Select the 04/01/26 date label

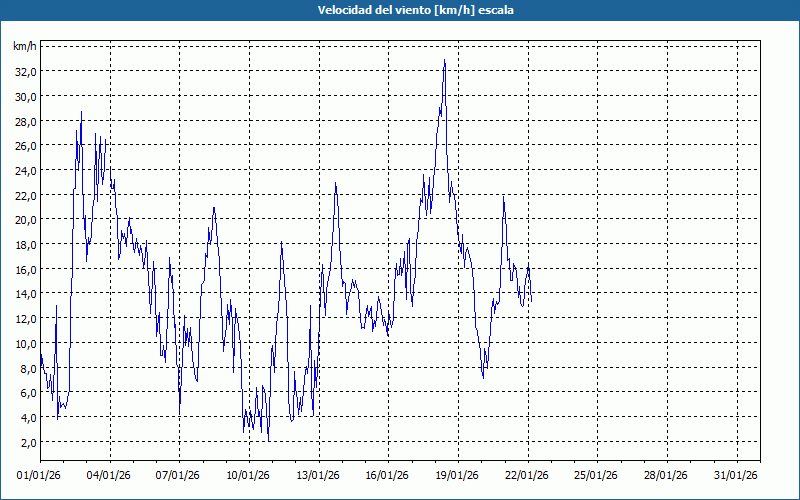click(111, 476)
